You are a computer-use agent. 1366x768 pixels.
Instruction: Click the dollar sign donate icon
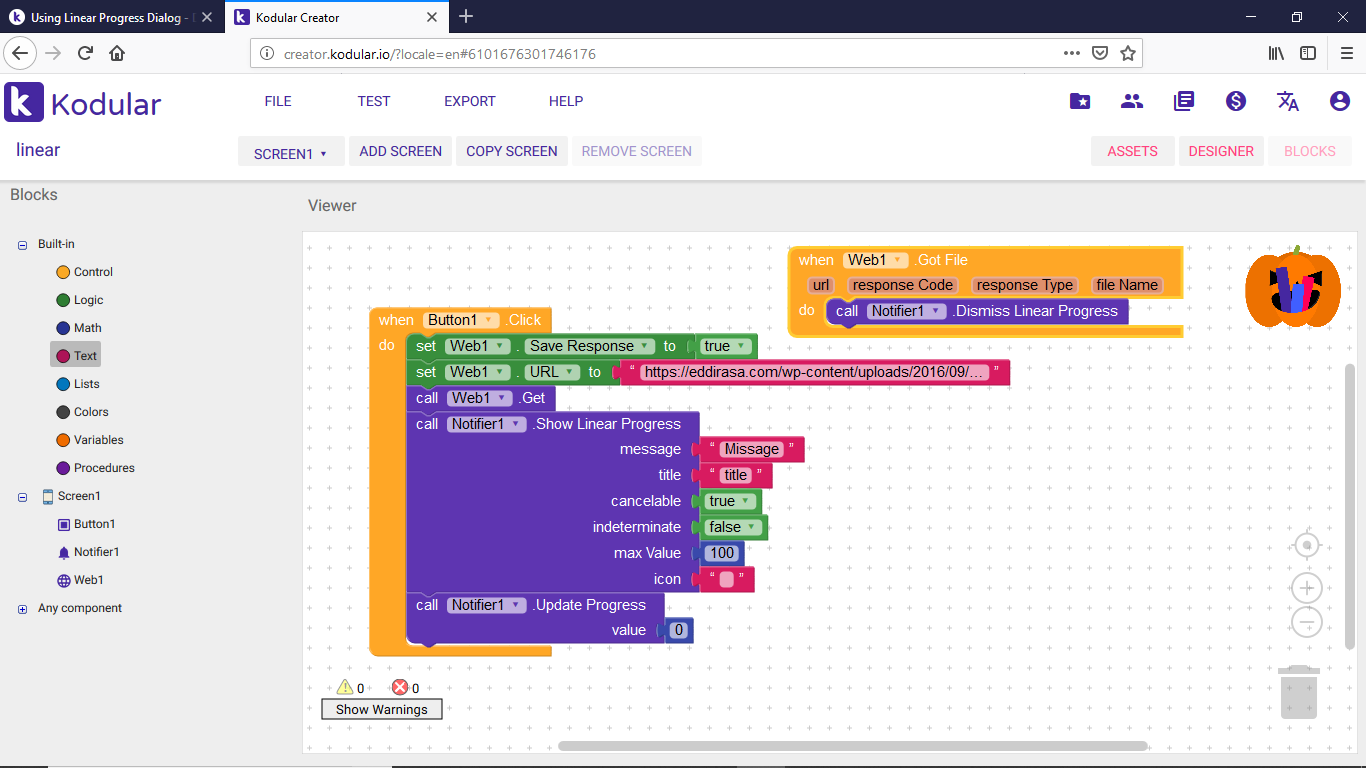[1236, 101]
